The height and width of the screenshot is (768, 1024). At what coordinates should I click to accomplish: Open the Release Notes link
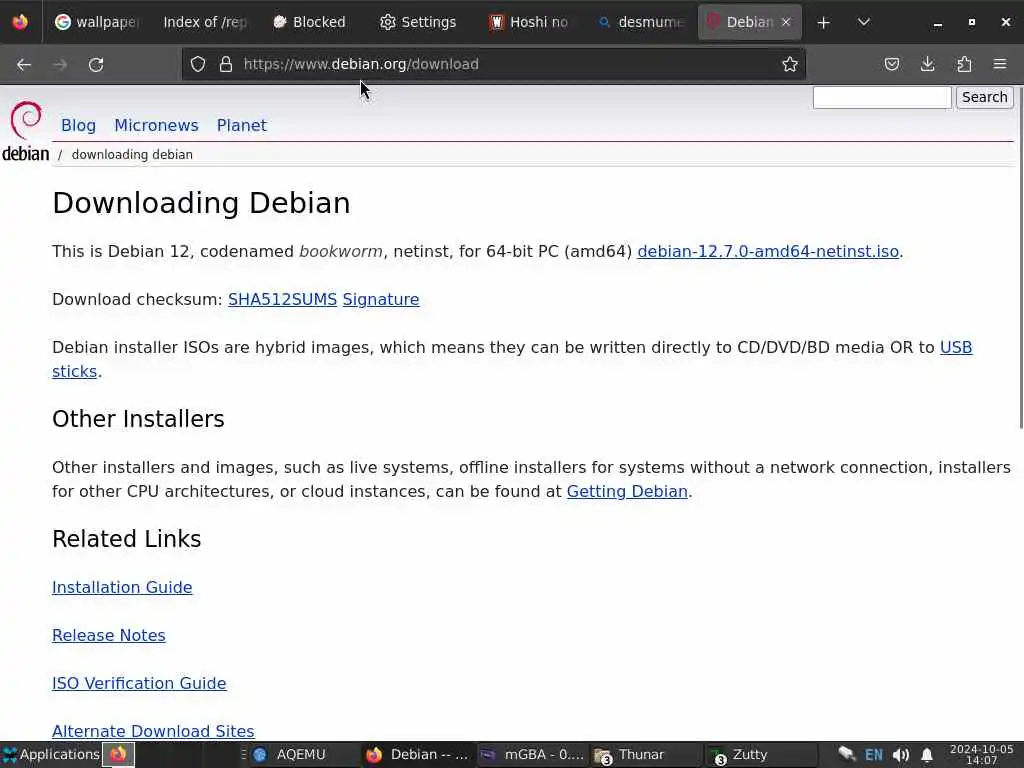point(108,635)
